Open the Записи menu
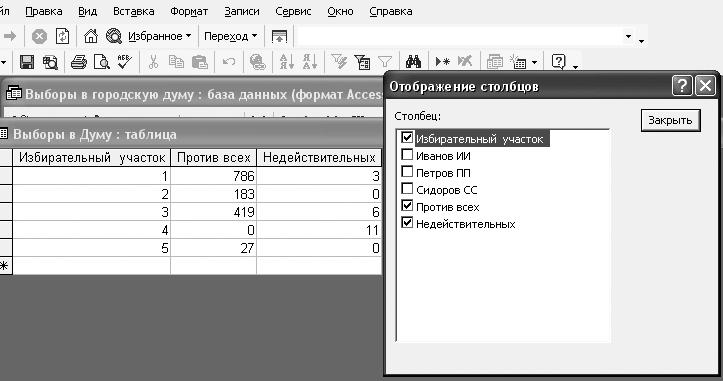This screenshot has width=723, height=381. click(x=242, y=11)
